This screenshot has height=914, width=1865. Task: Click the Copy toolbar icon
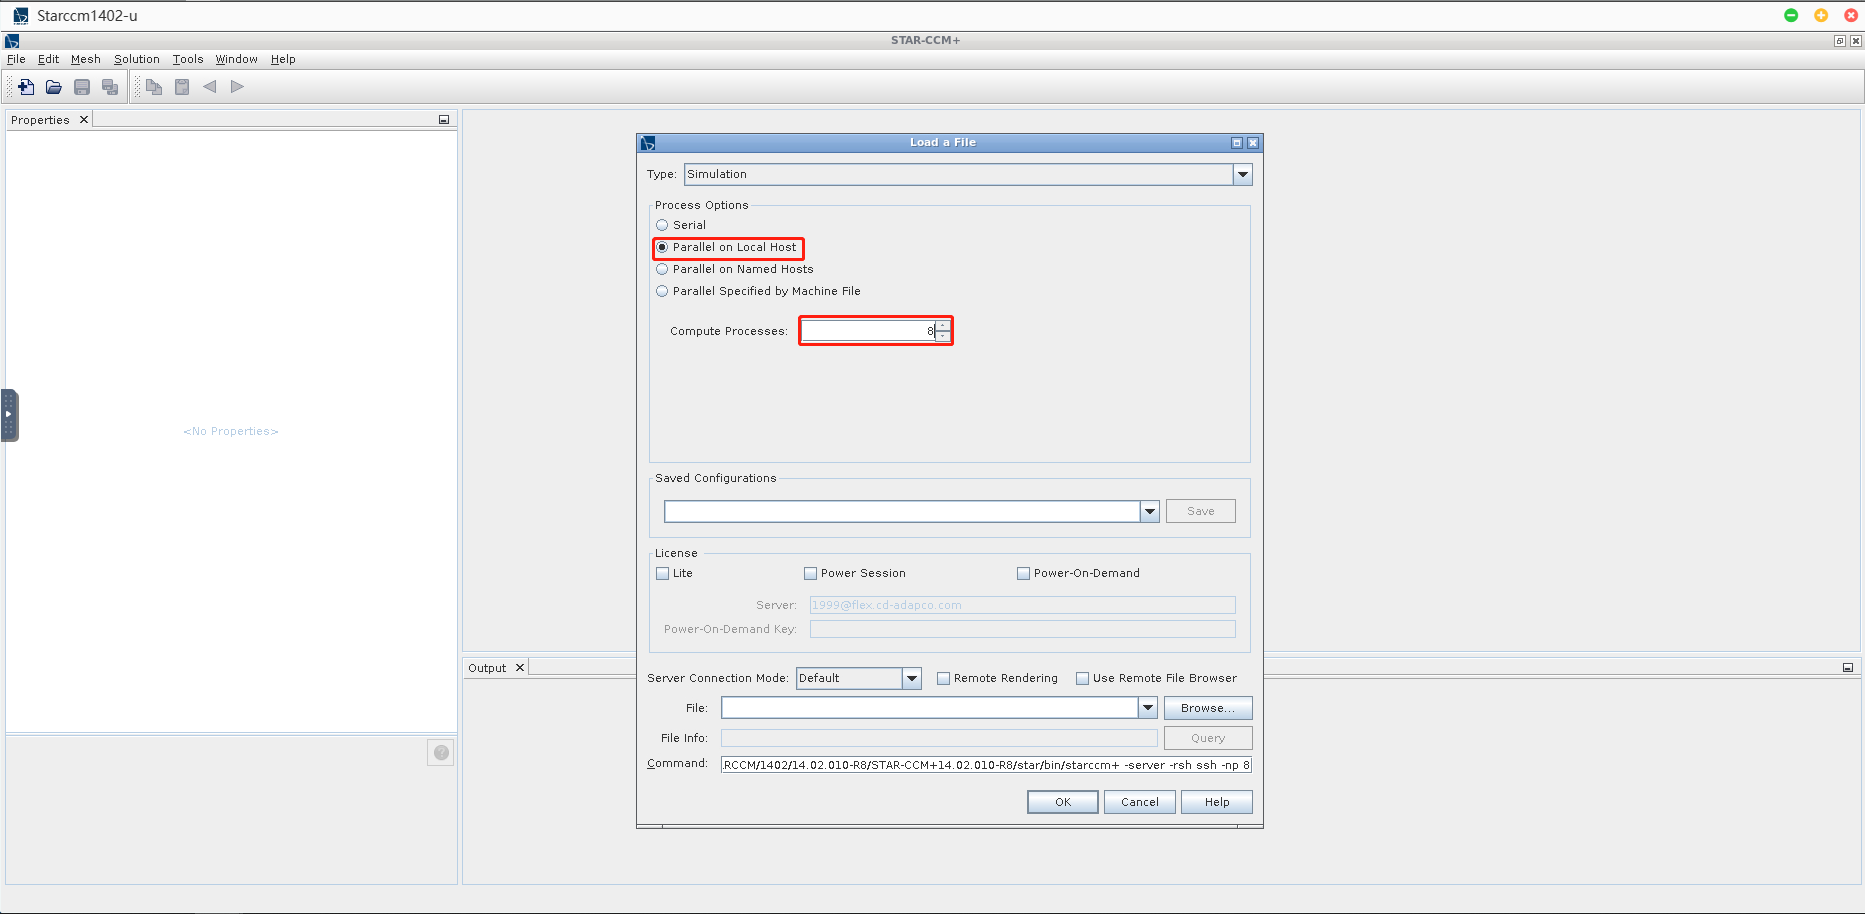pos(154,87)
